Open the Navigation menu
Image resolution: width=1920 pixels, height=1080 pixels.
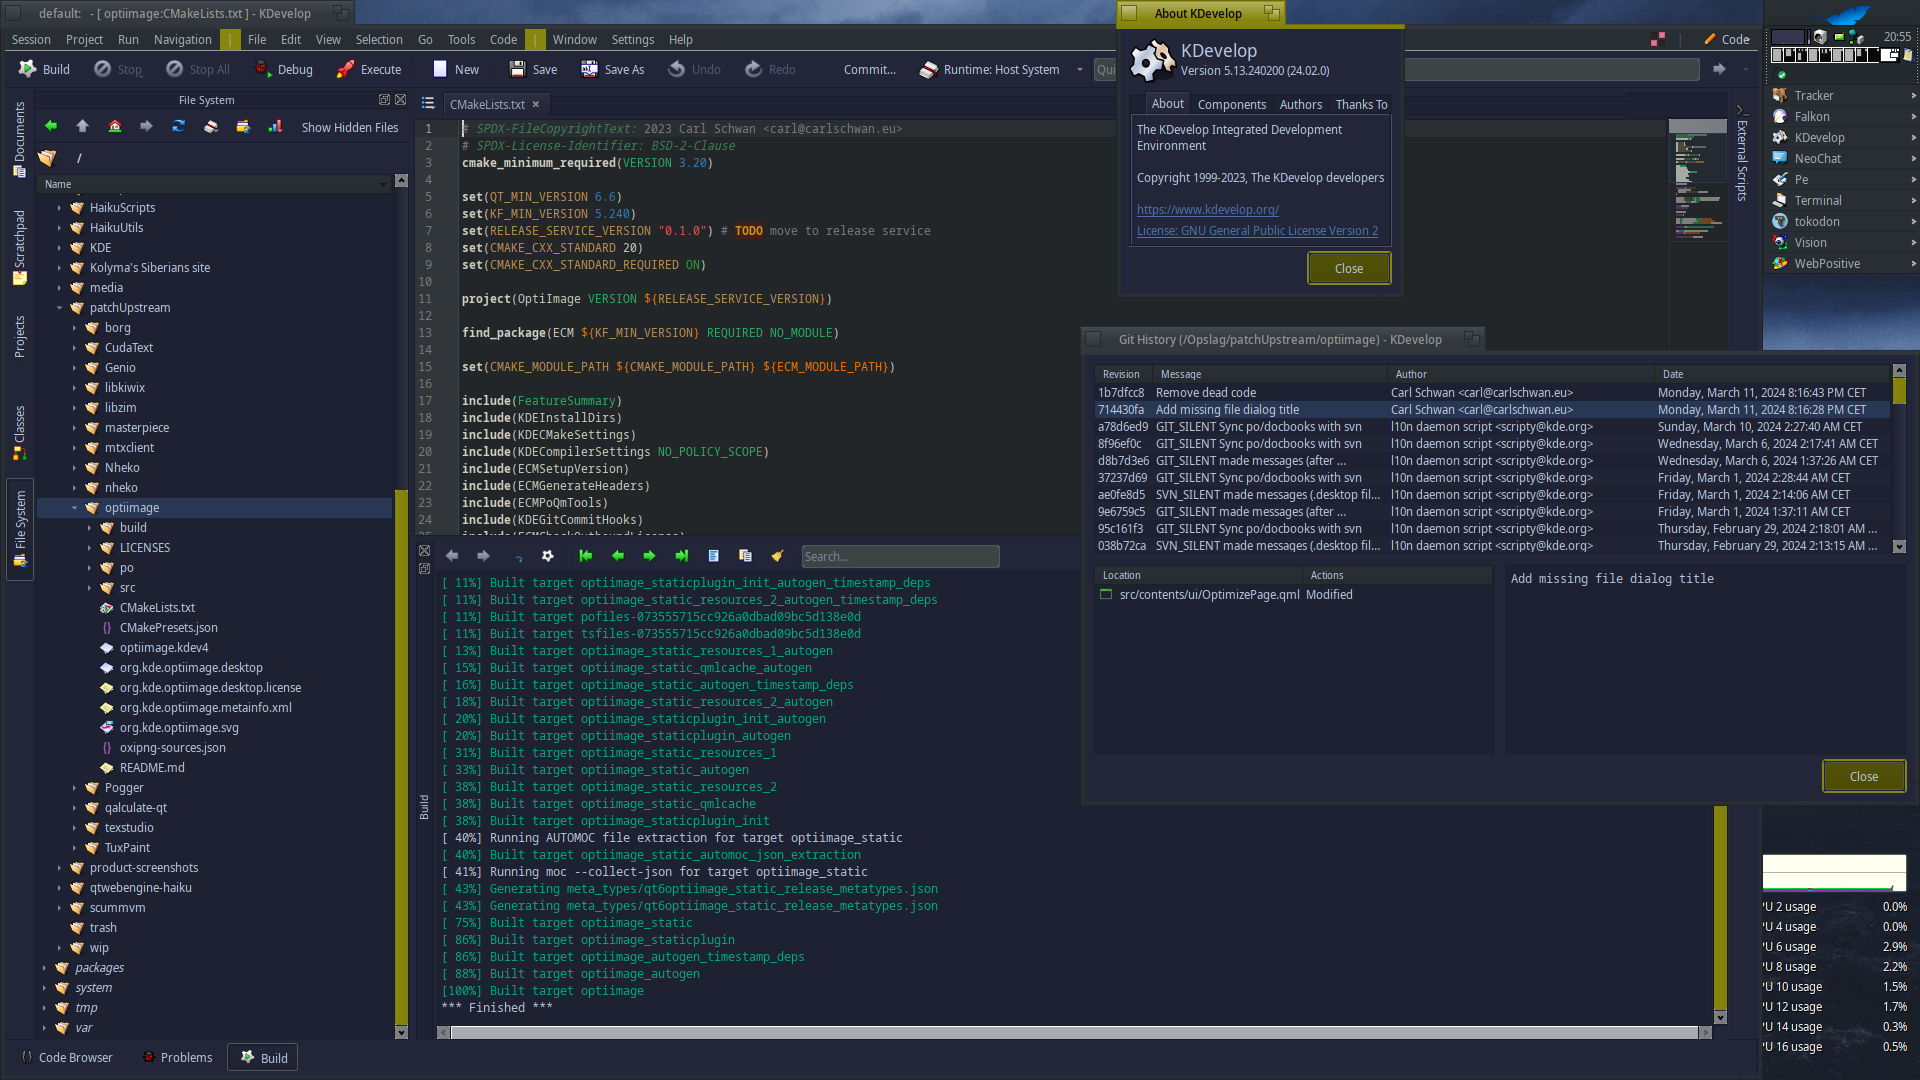183,40
